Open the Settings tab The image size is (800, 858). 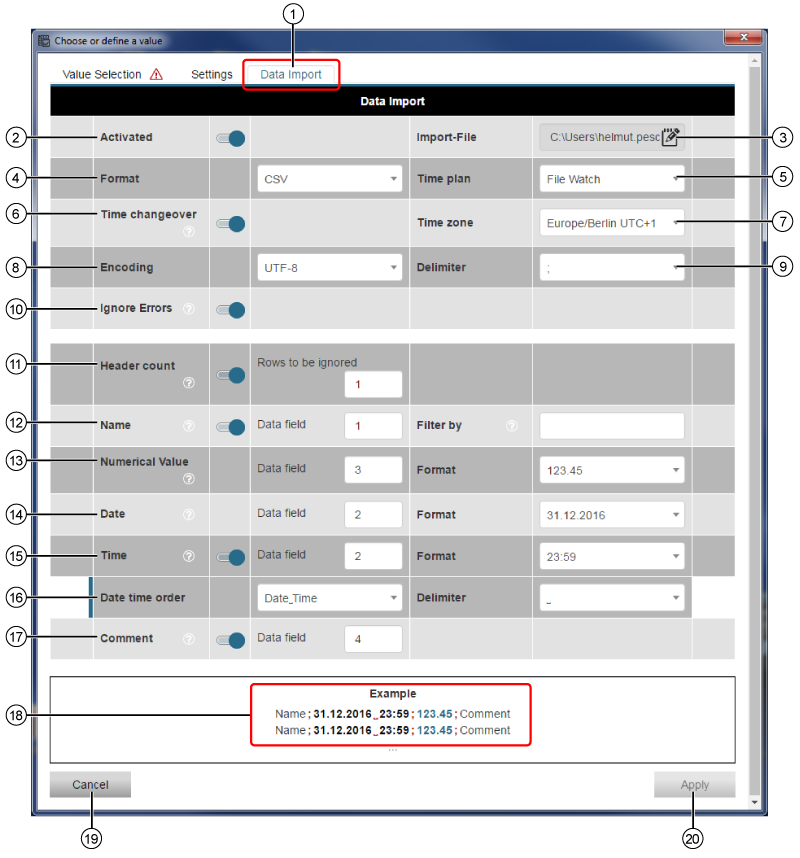(212, 75)
